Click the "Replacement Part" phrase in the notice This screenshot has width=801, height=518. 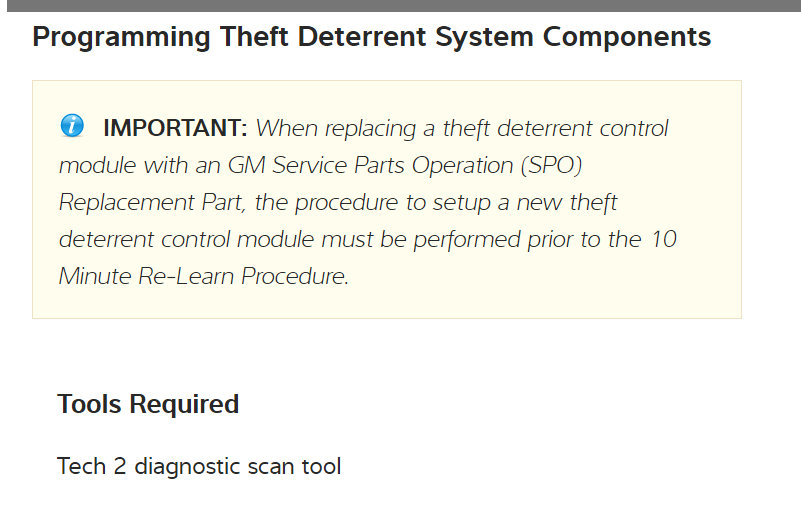[152, 202]
